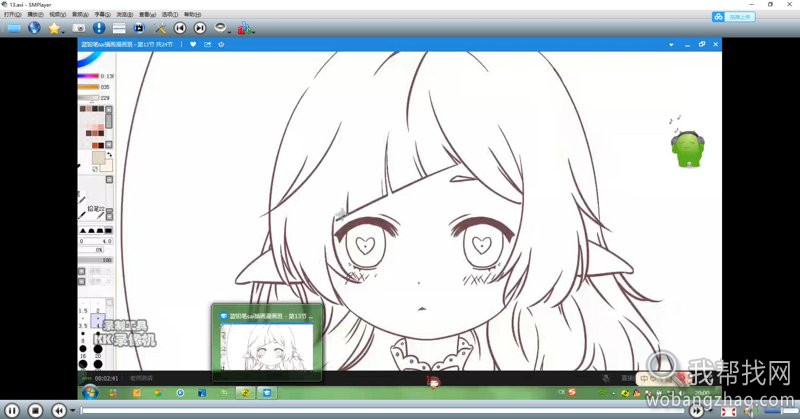Viewport: 800px width, 419px height.
Task: Click the next track toolbar button
Action: click(x=200, y=28)
